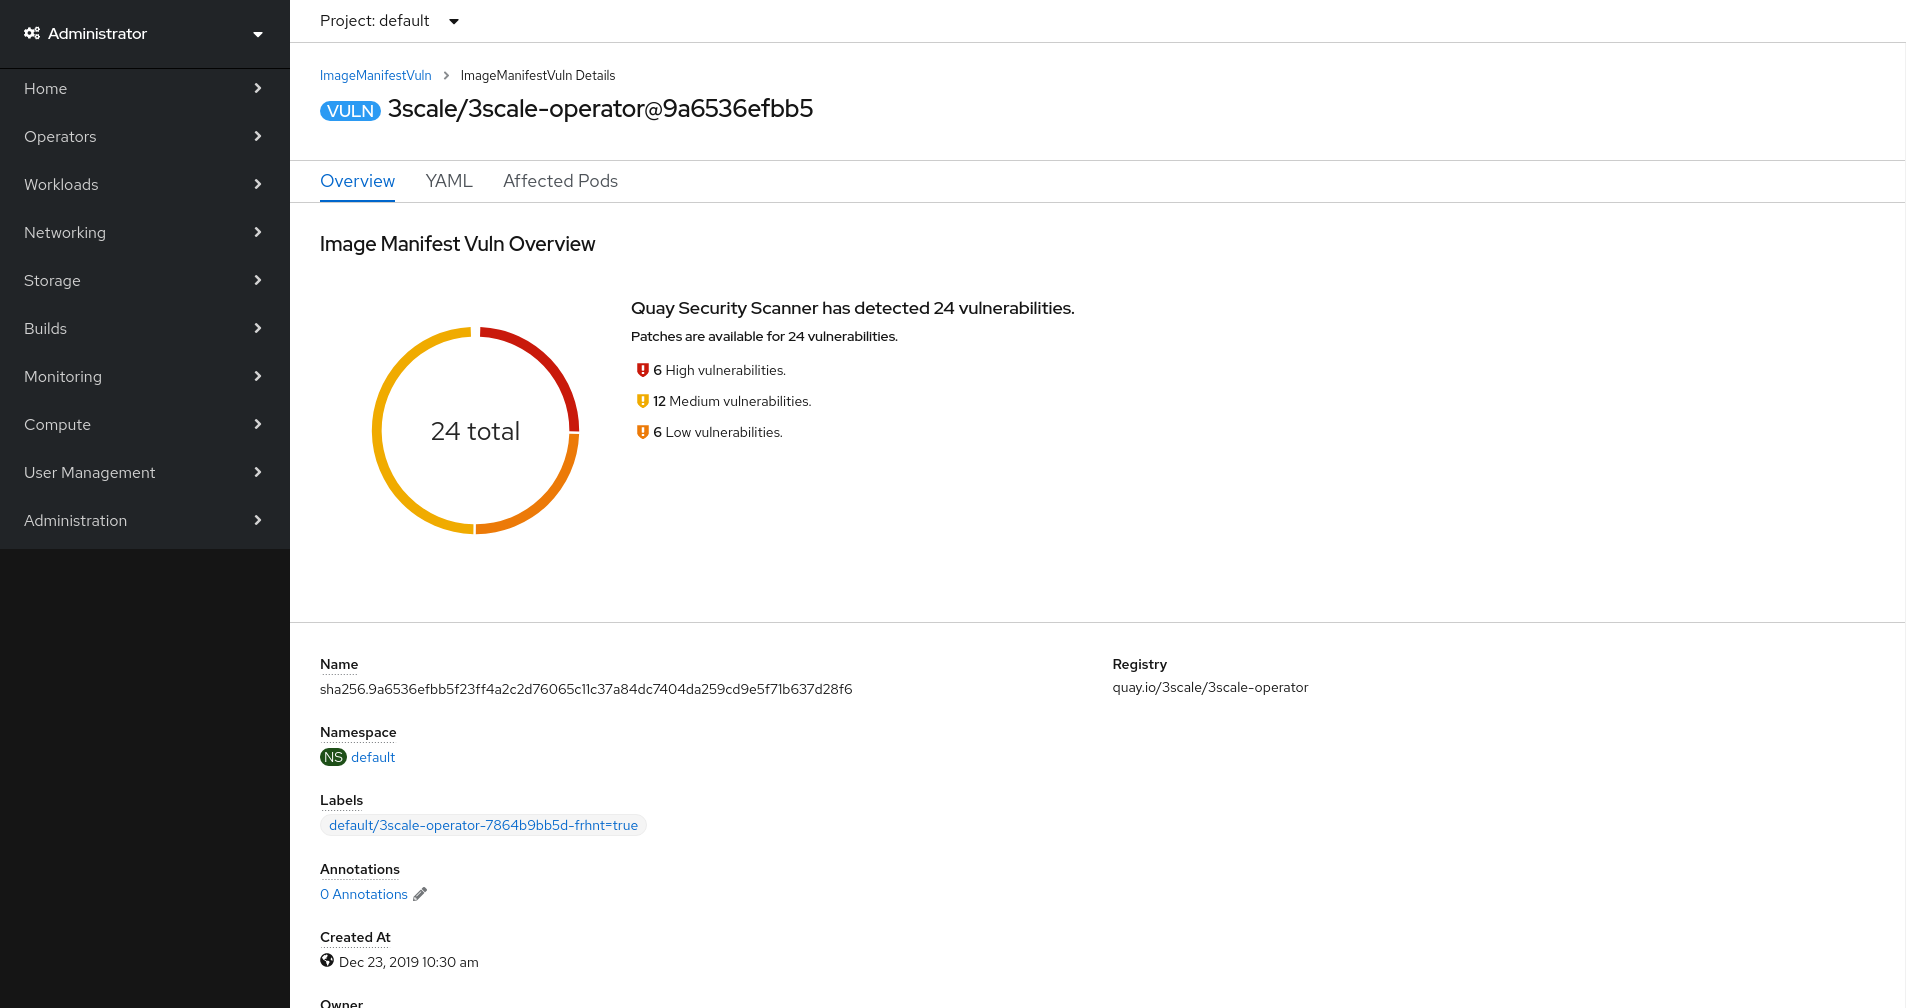
Task: Click the yellow Medium severity shield icon
Action: click(x=643, y=401)
